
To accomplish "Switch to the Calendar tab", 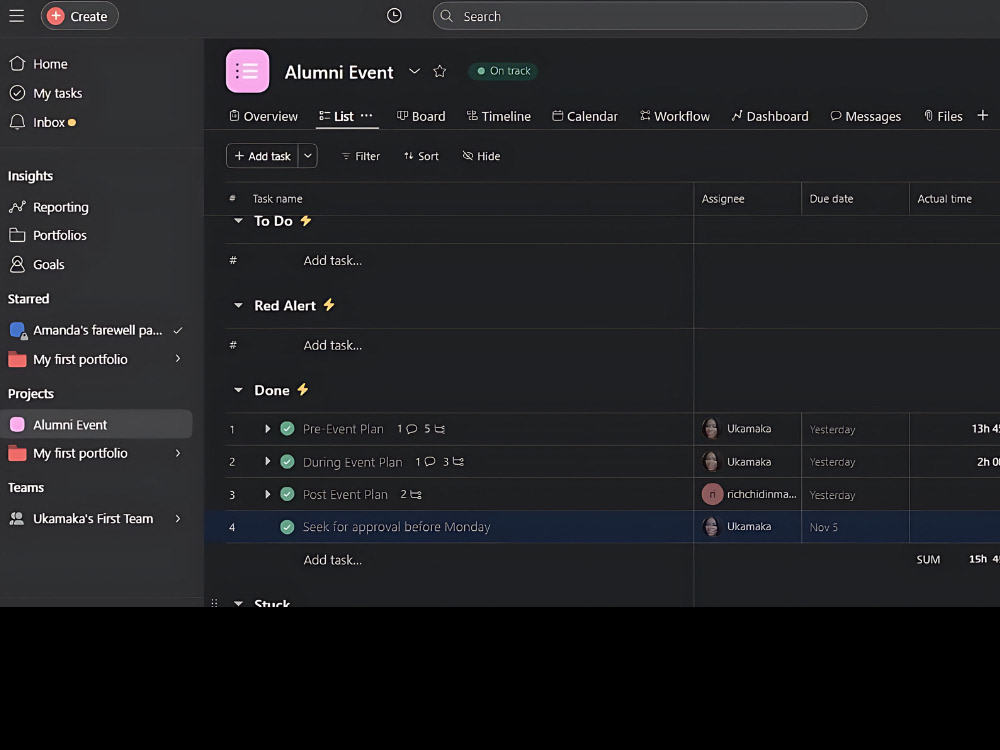I will [x=585, y=116].
